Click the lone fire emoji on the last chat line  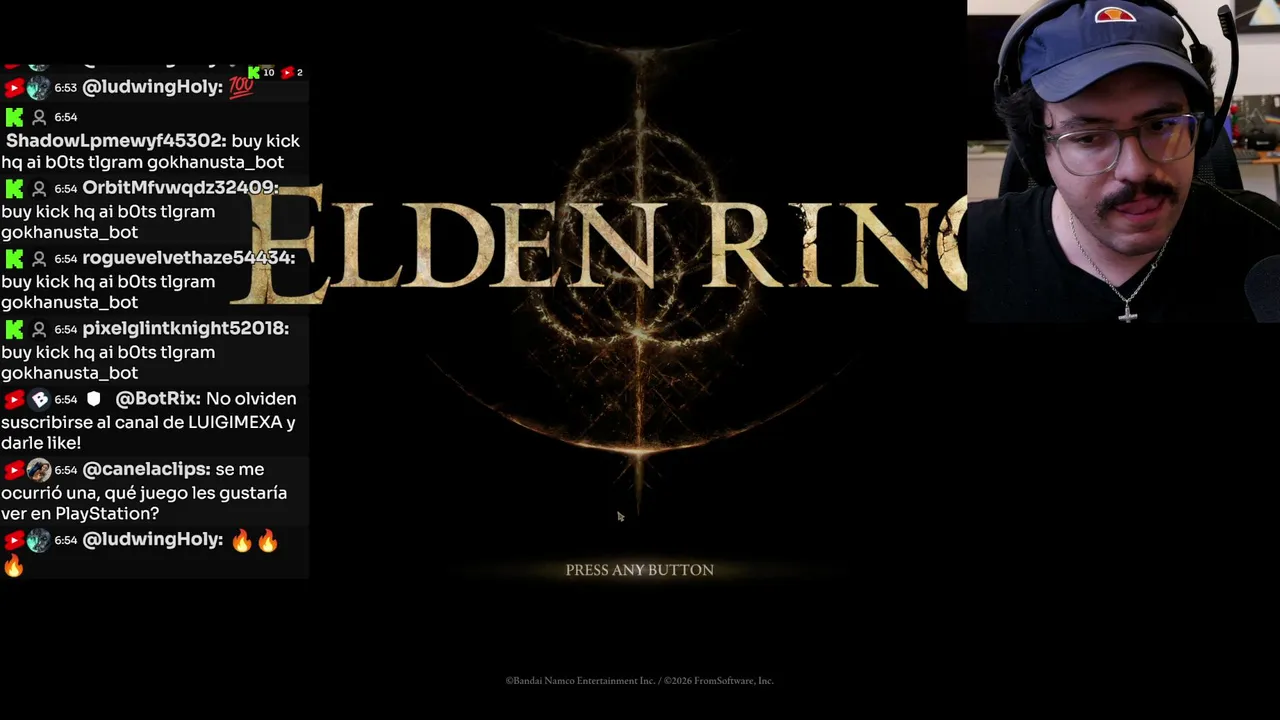click(x=13, y=566)
